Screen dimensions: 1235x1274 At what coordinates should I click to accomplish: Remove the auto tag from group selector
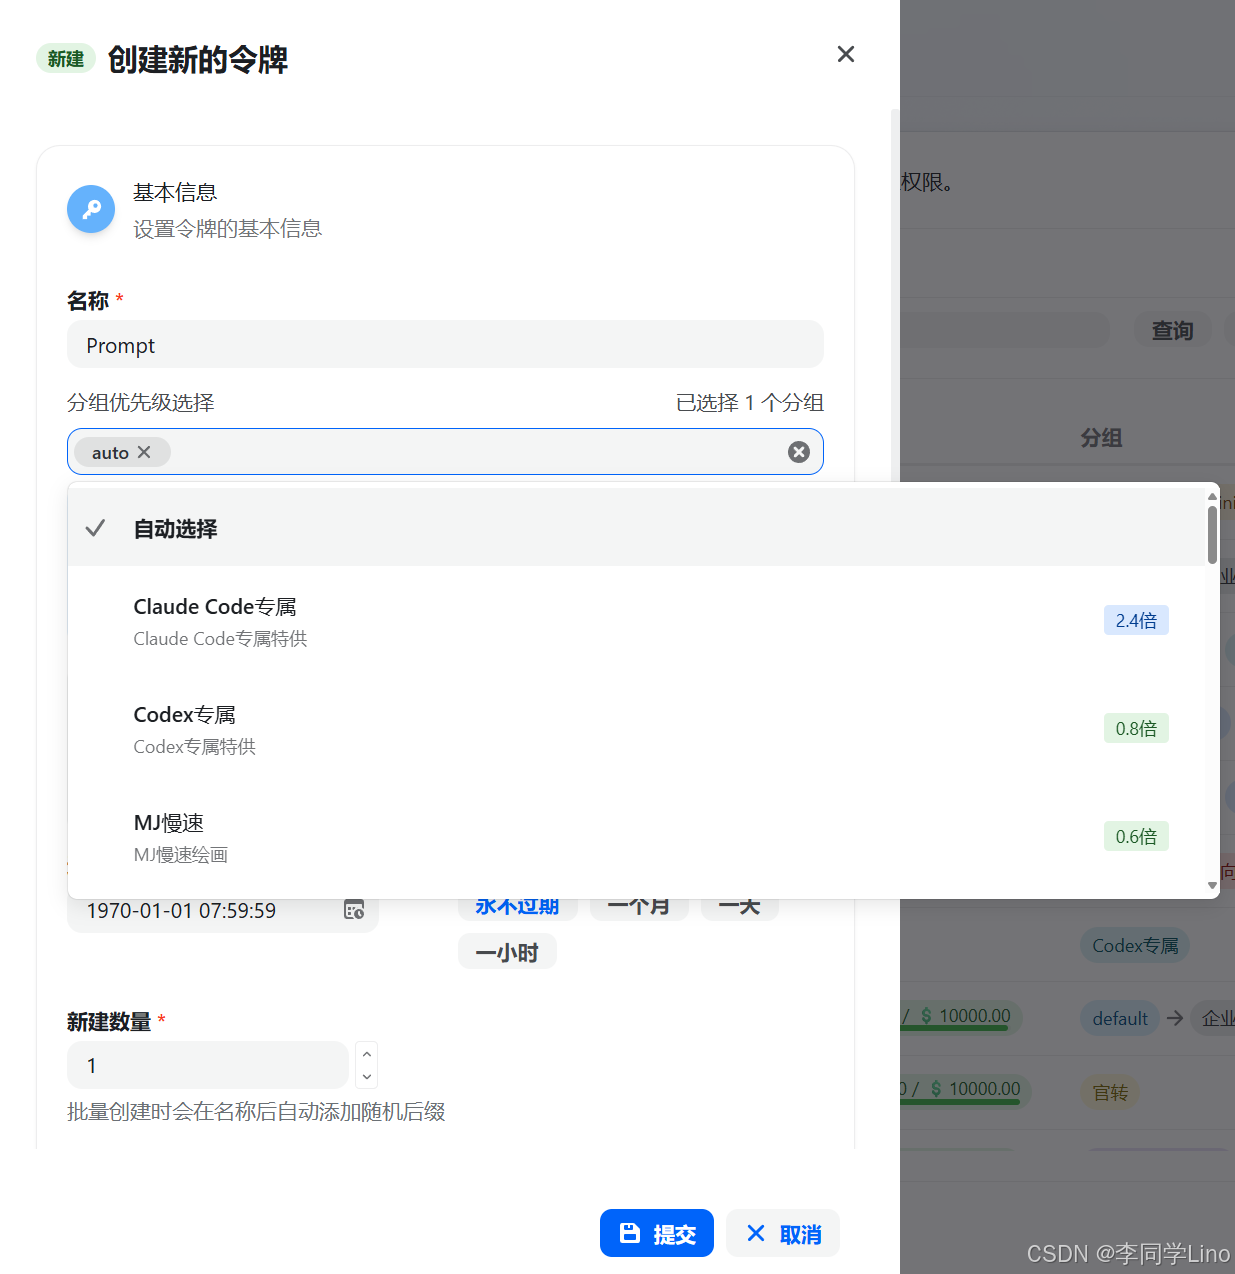coord(144,452)
